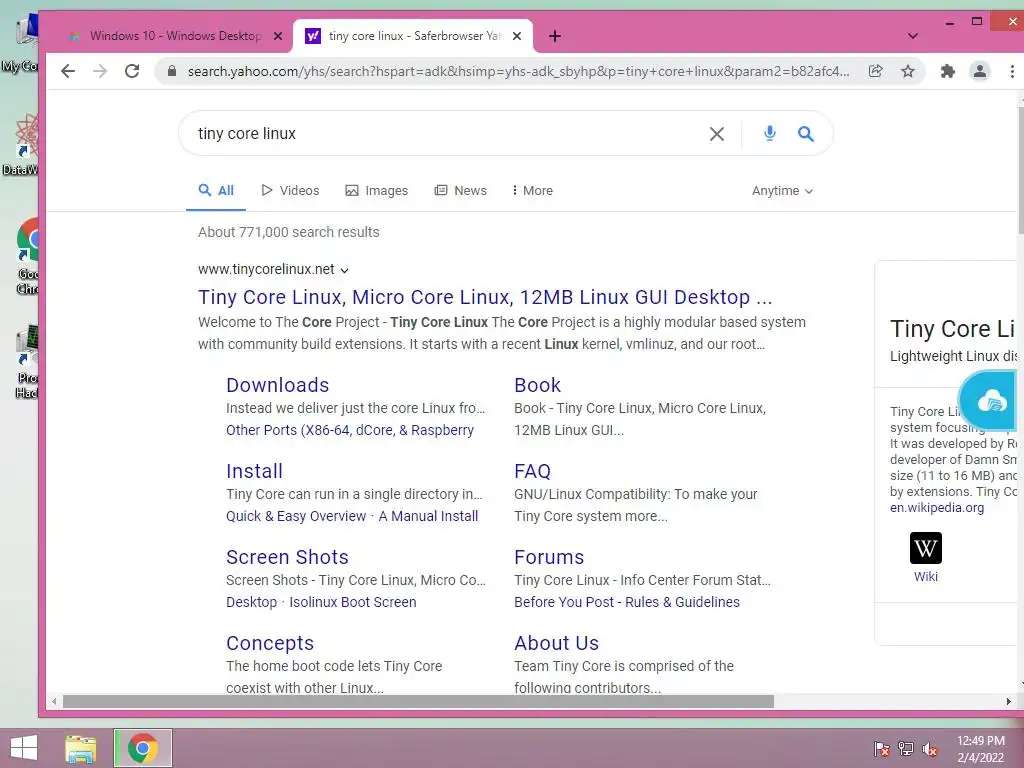Clear the search box with the X
This screenshot has width=1024, height=768.
(716, 134)
